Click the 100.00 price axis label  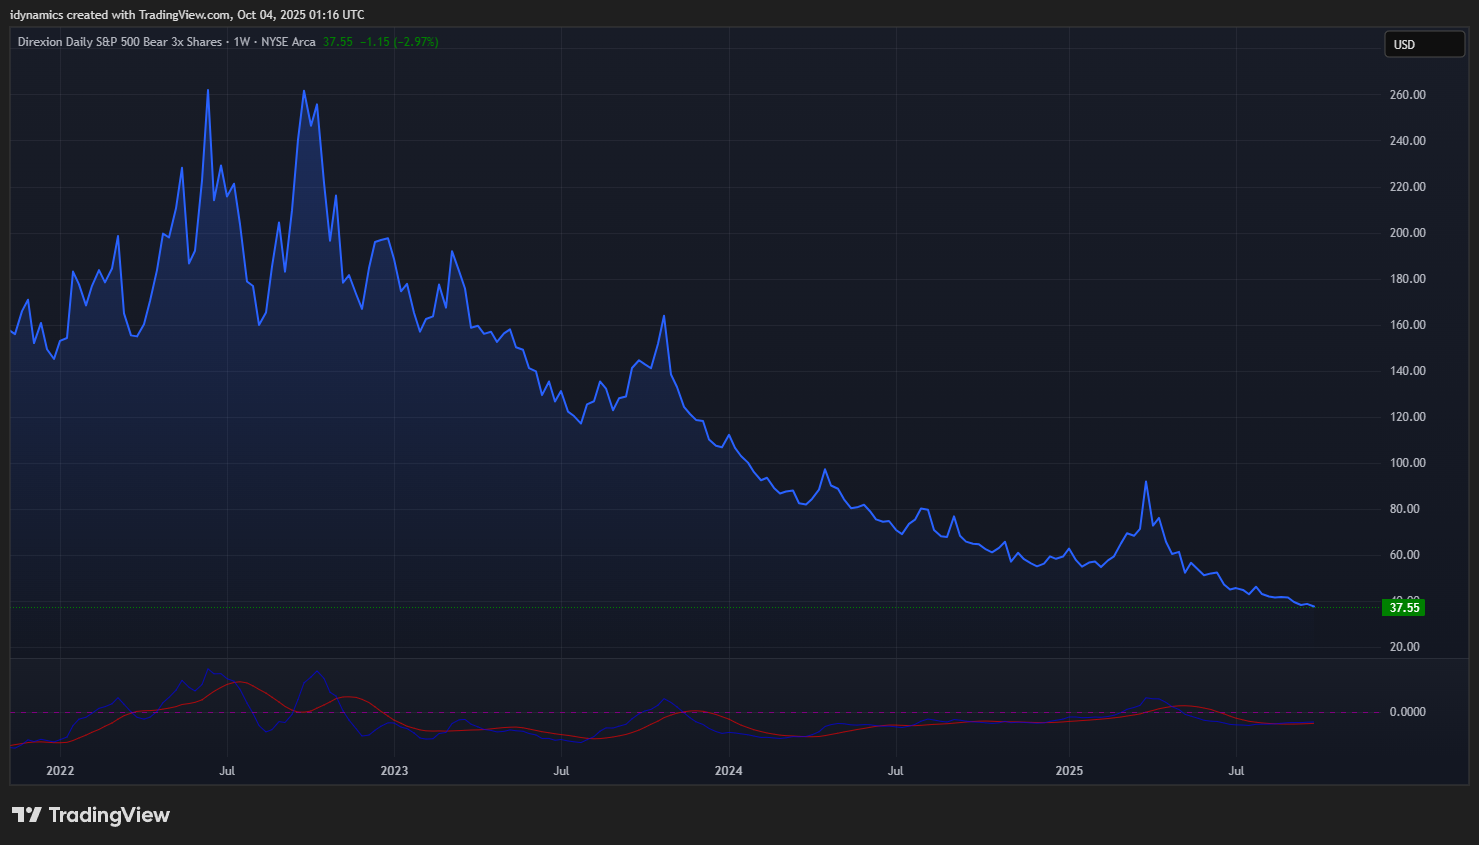coord(1407,463)
